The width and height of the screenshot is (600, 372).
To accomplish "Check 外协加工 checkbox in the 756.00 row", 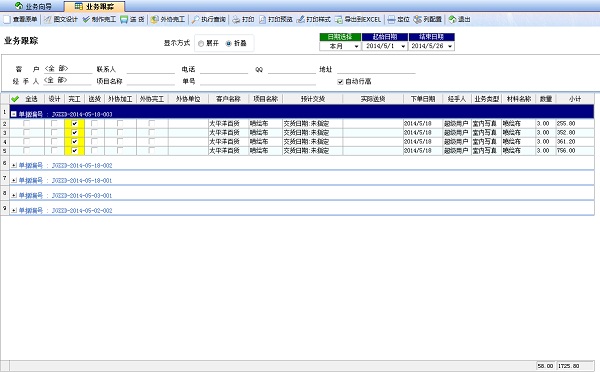I will point(120,151).
